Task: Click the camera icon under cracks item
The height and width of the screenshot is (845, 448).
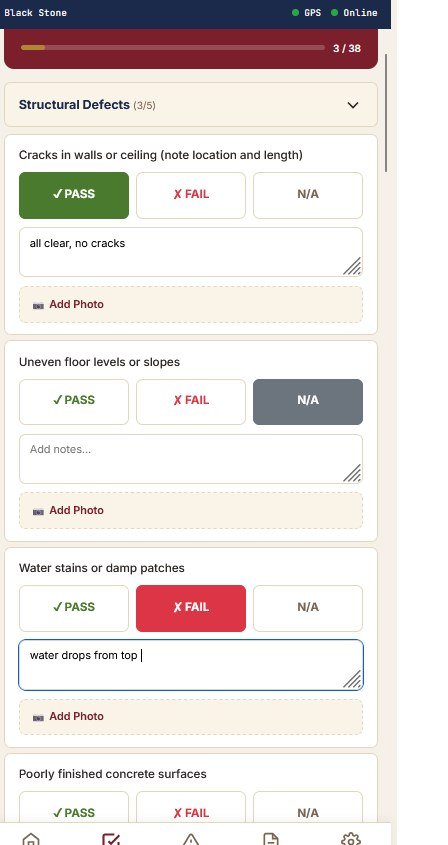Action: tap(38, 305)
